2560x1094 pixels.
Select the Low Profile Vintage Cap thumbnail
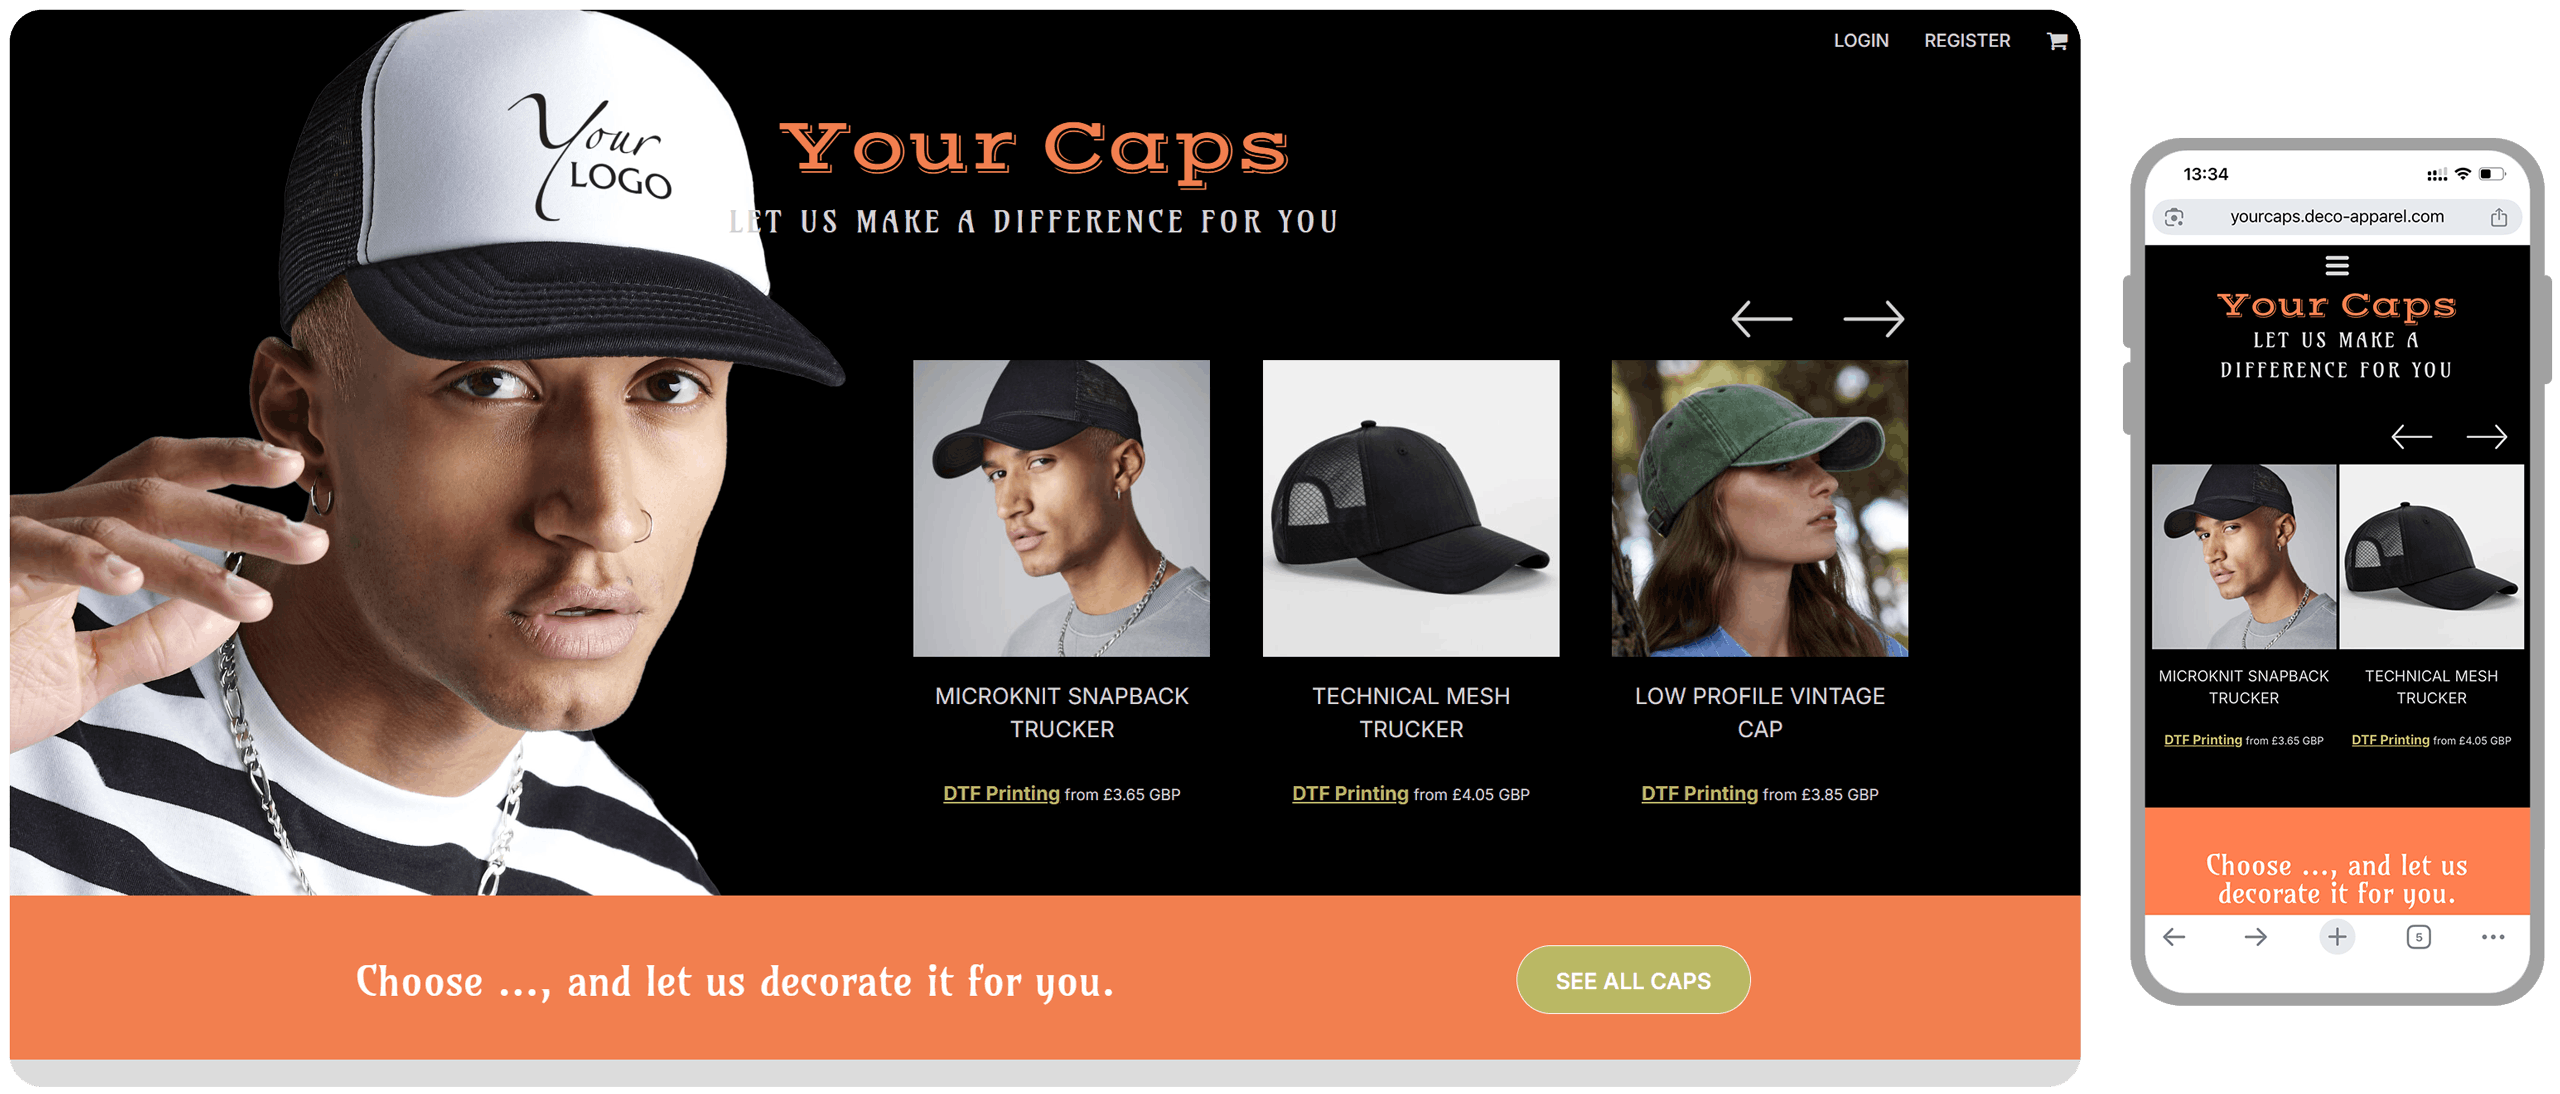click(1759, 508)
